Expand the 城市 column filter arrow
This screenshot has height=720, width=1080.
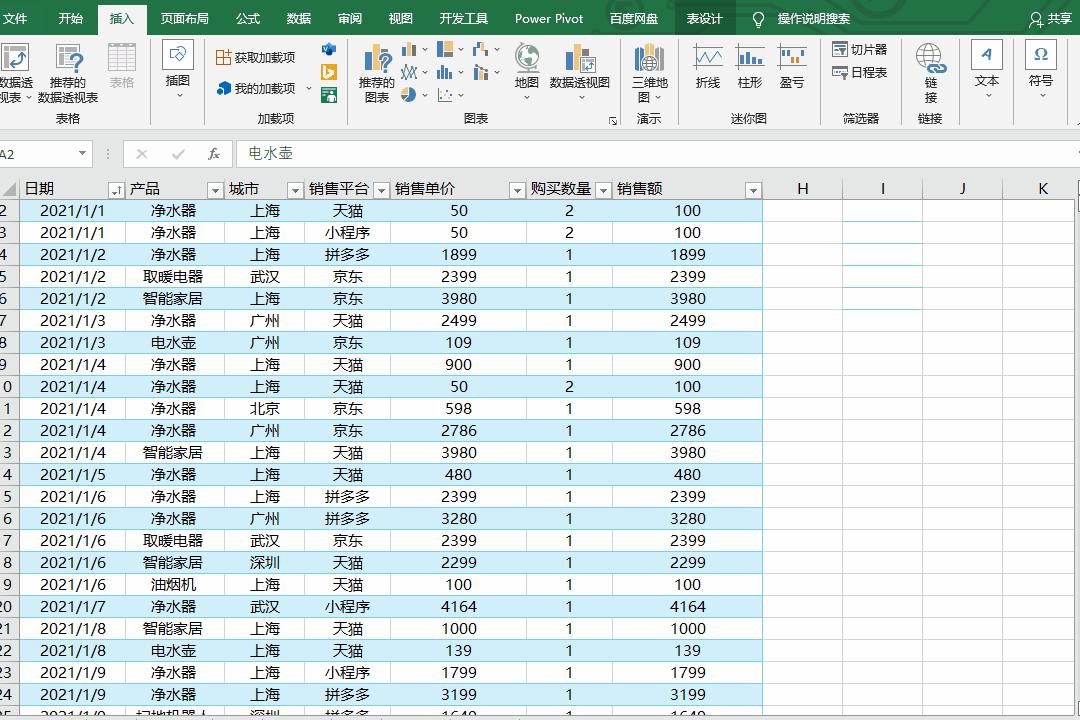coord(295,189)
